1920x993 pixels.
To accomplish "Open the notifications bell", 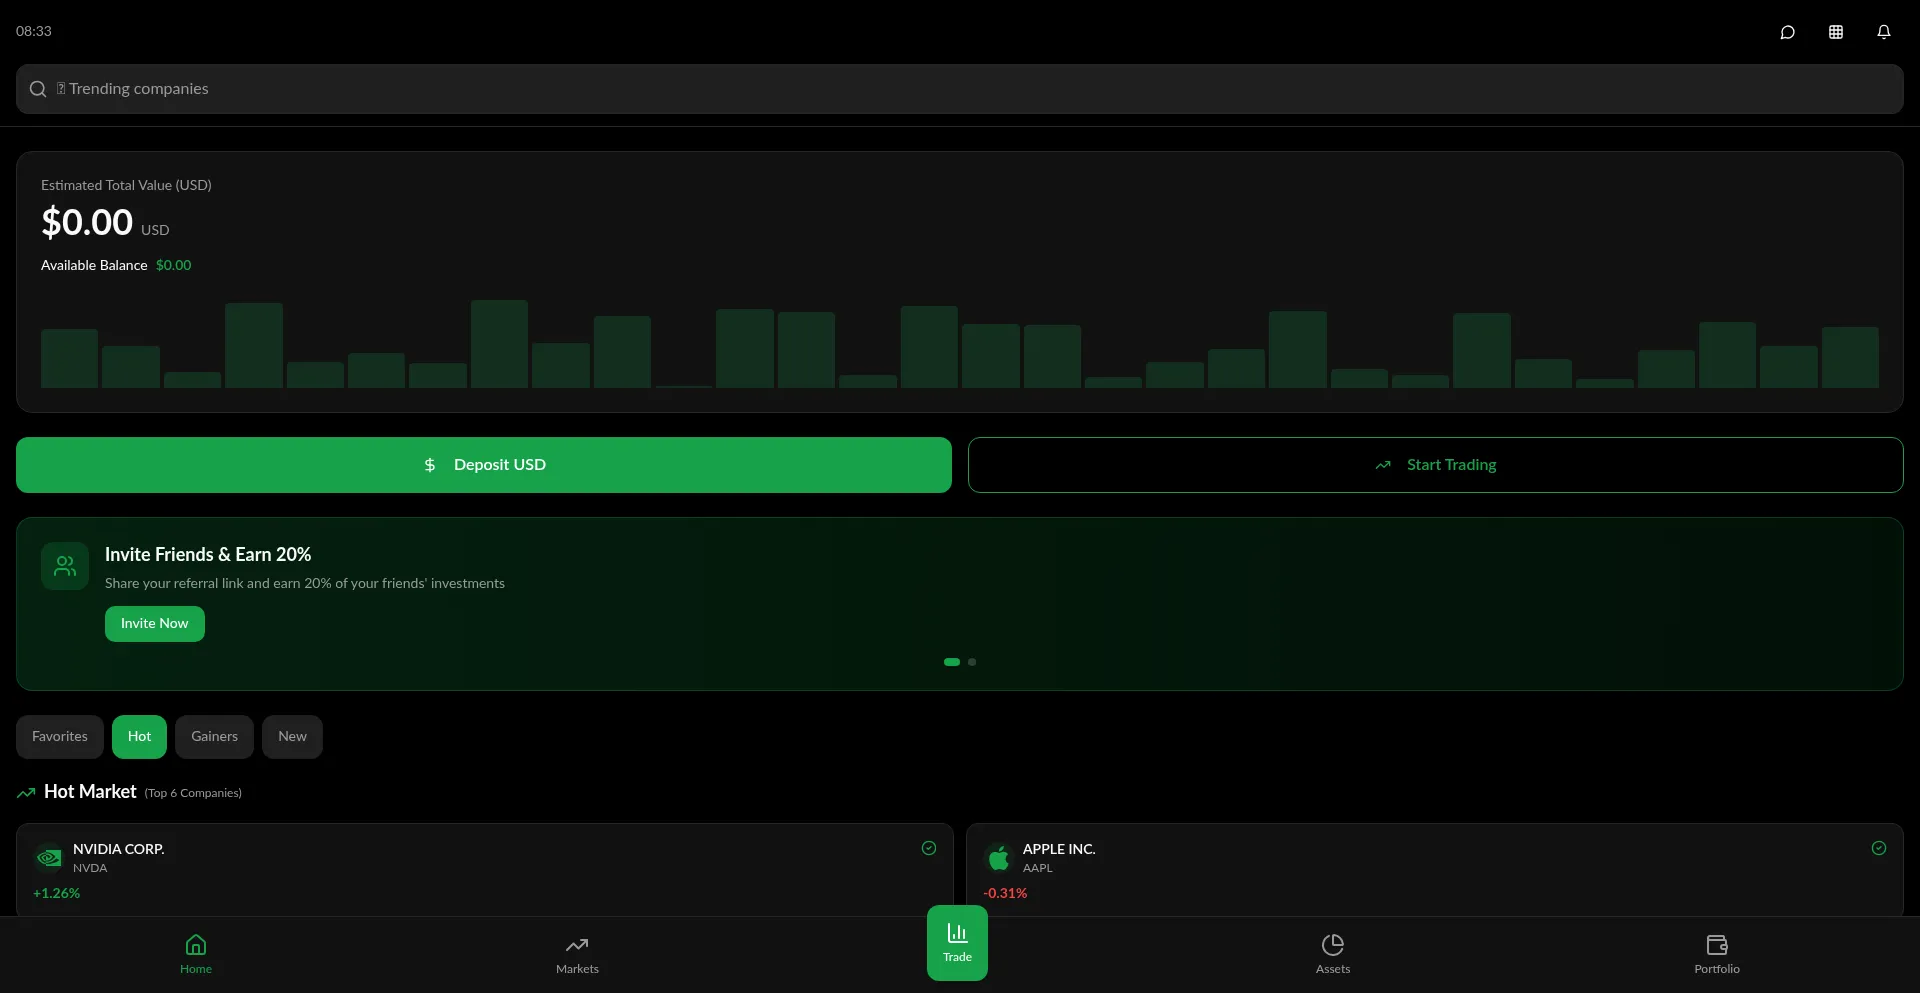I will pyautogui.click(x=1884, y=31).
